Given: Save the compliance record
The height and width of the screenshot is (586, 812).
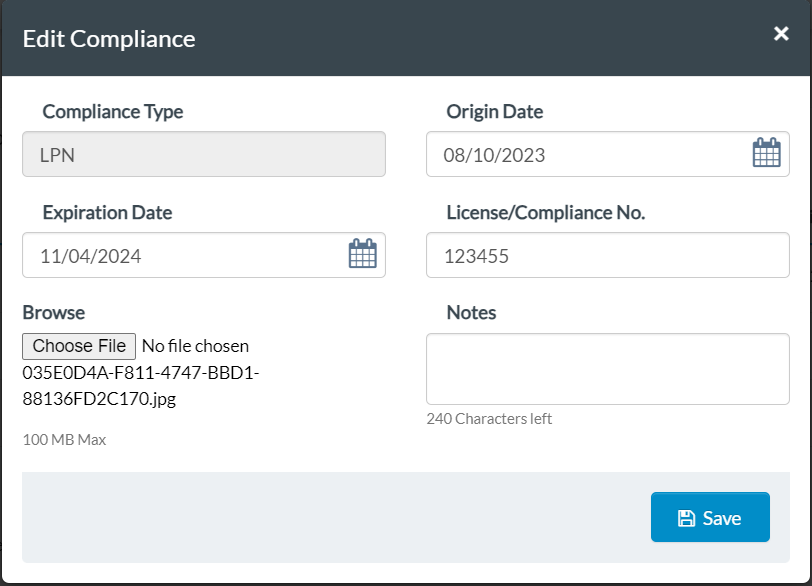Looking at the screenshot, I should click(710, 517).
